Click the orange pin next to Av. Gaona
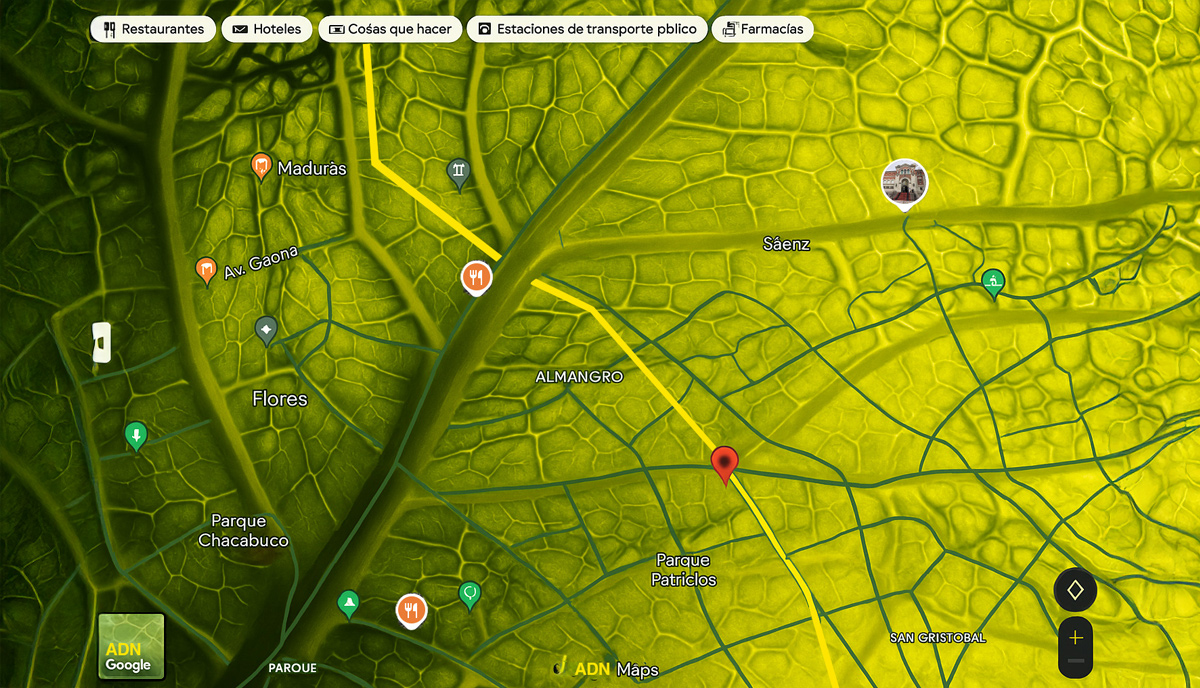This screenshot has height=688, width=1200. tap(206, 269)
